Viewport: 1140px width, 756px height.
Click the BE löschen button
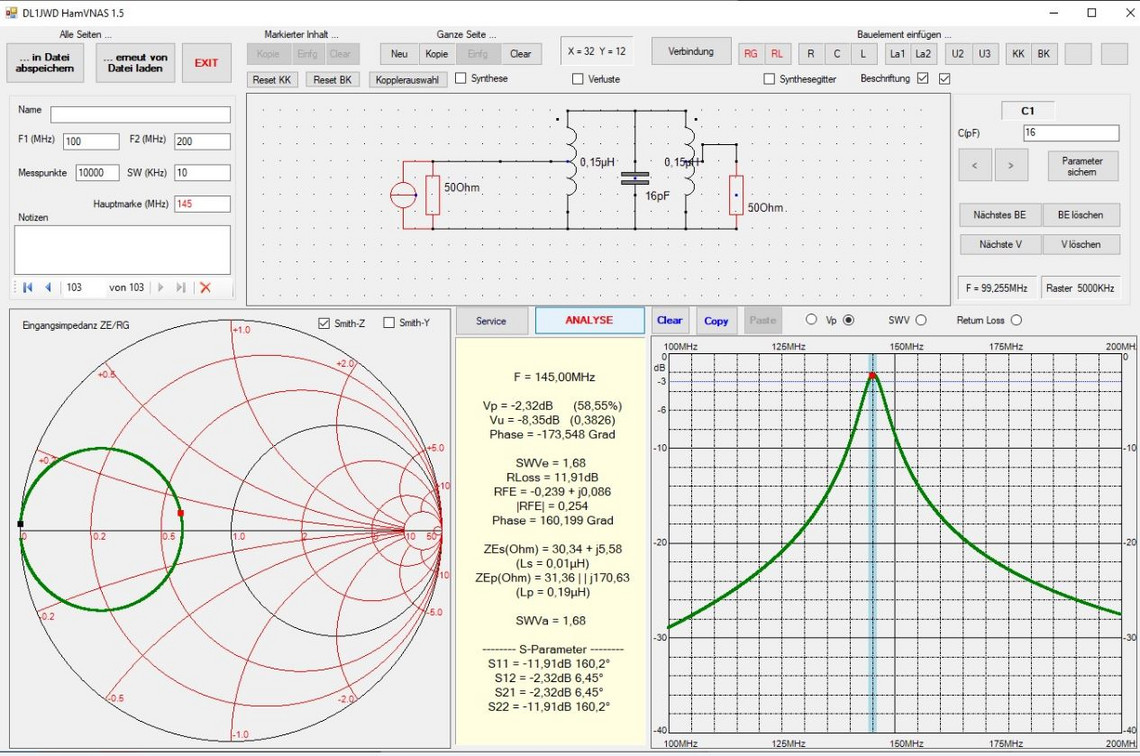1080,215
